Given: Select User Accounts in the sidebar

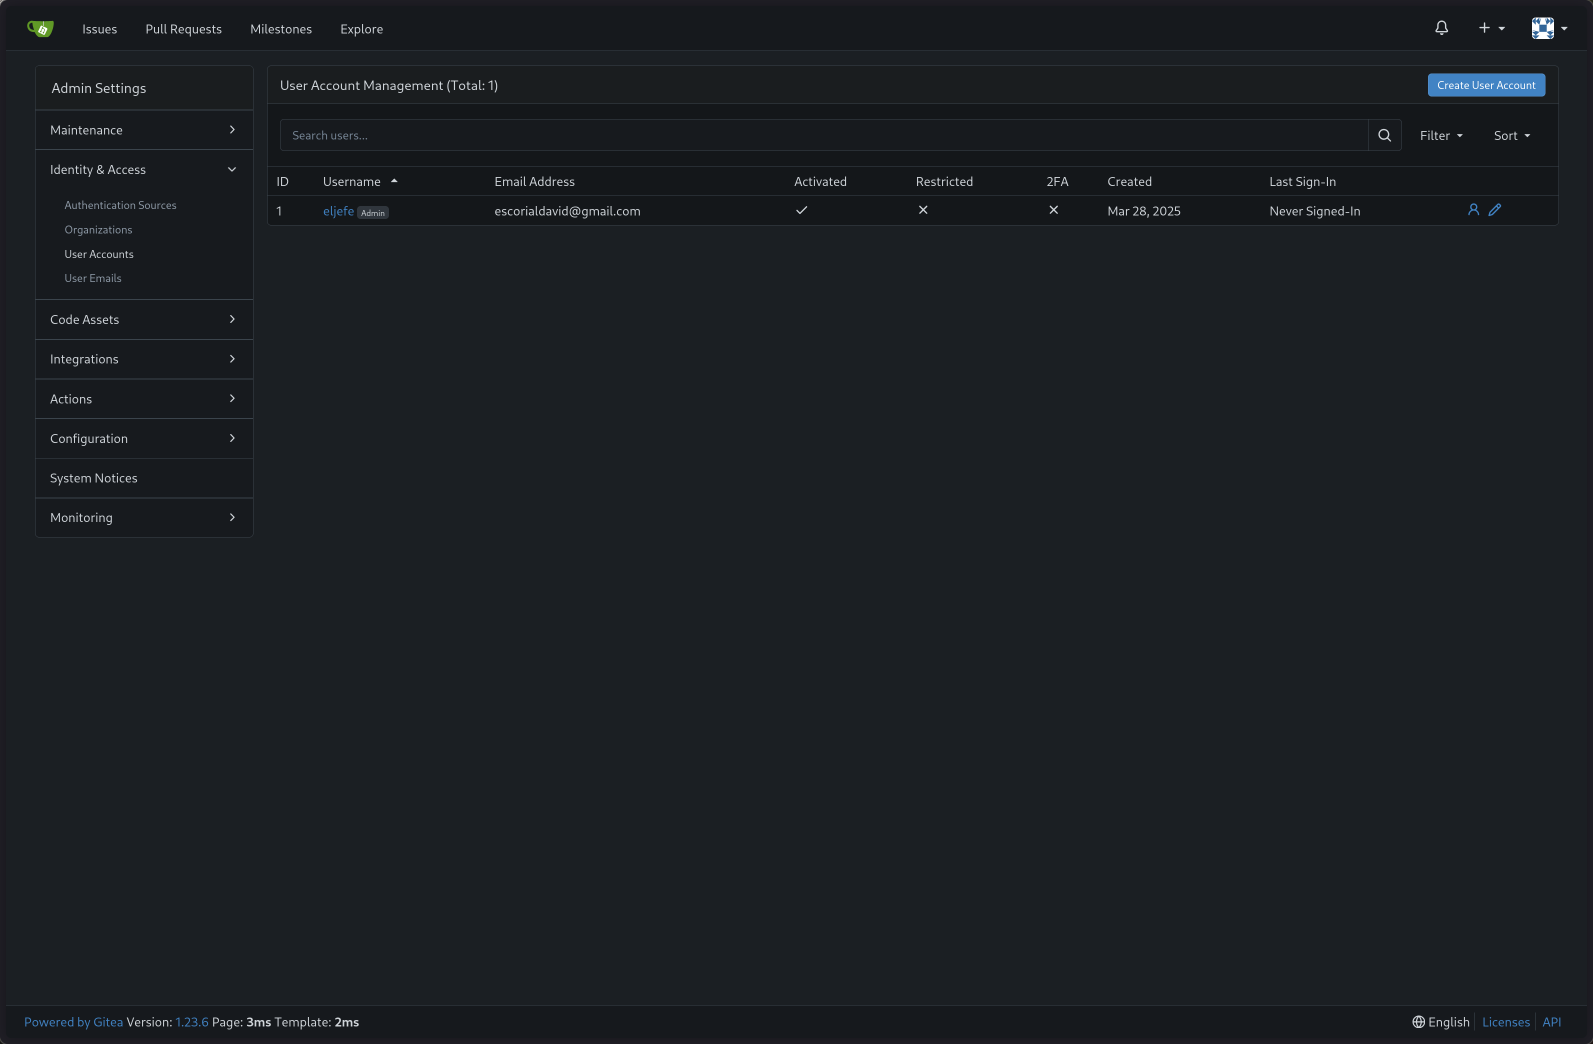Looking at the screenshot, I should click(x=99, y=254).
